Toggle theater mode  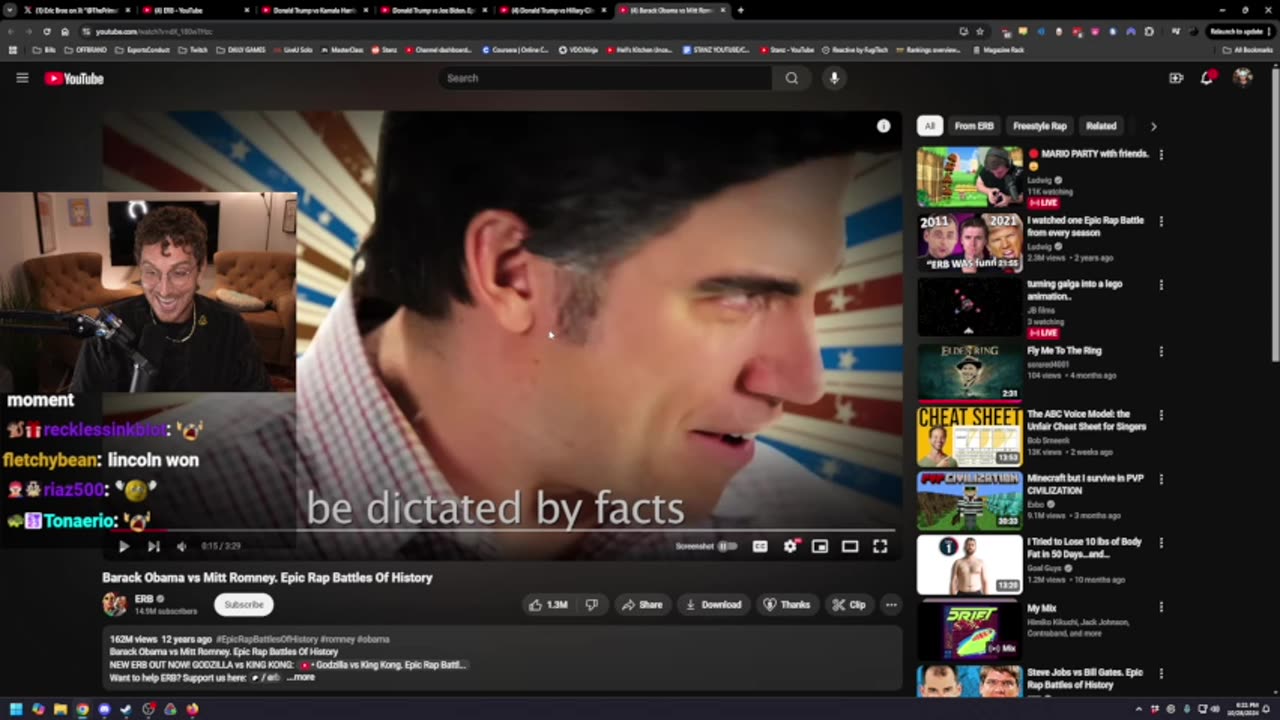point(850,546)
